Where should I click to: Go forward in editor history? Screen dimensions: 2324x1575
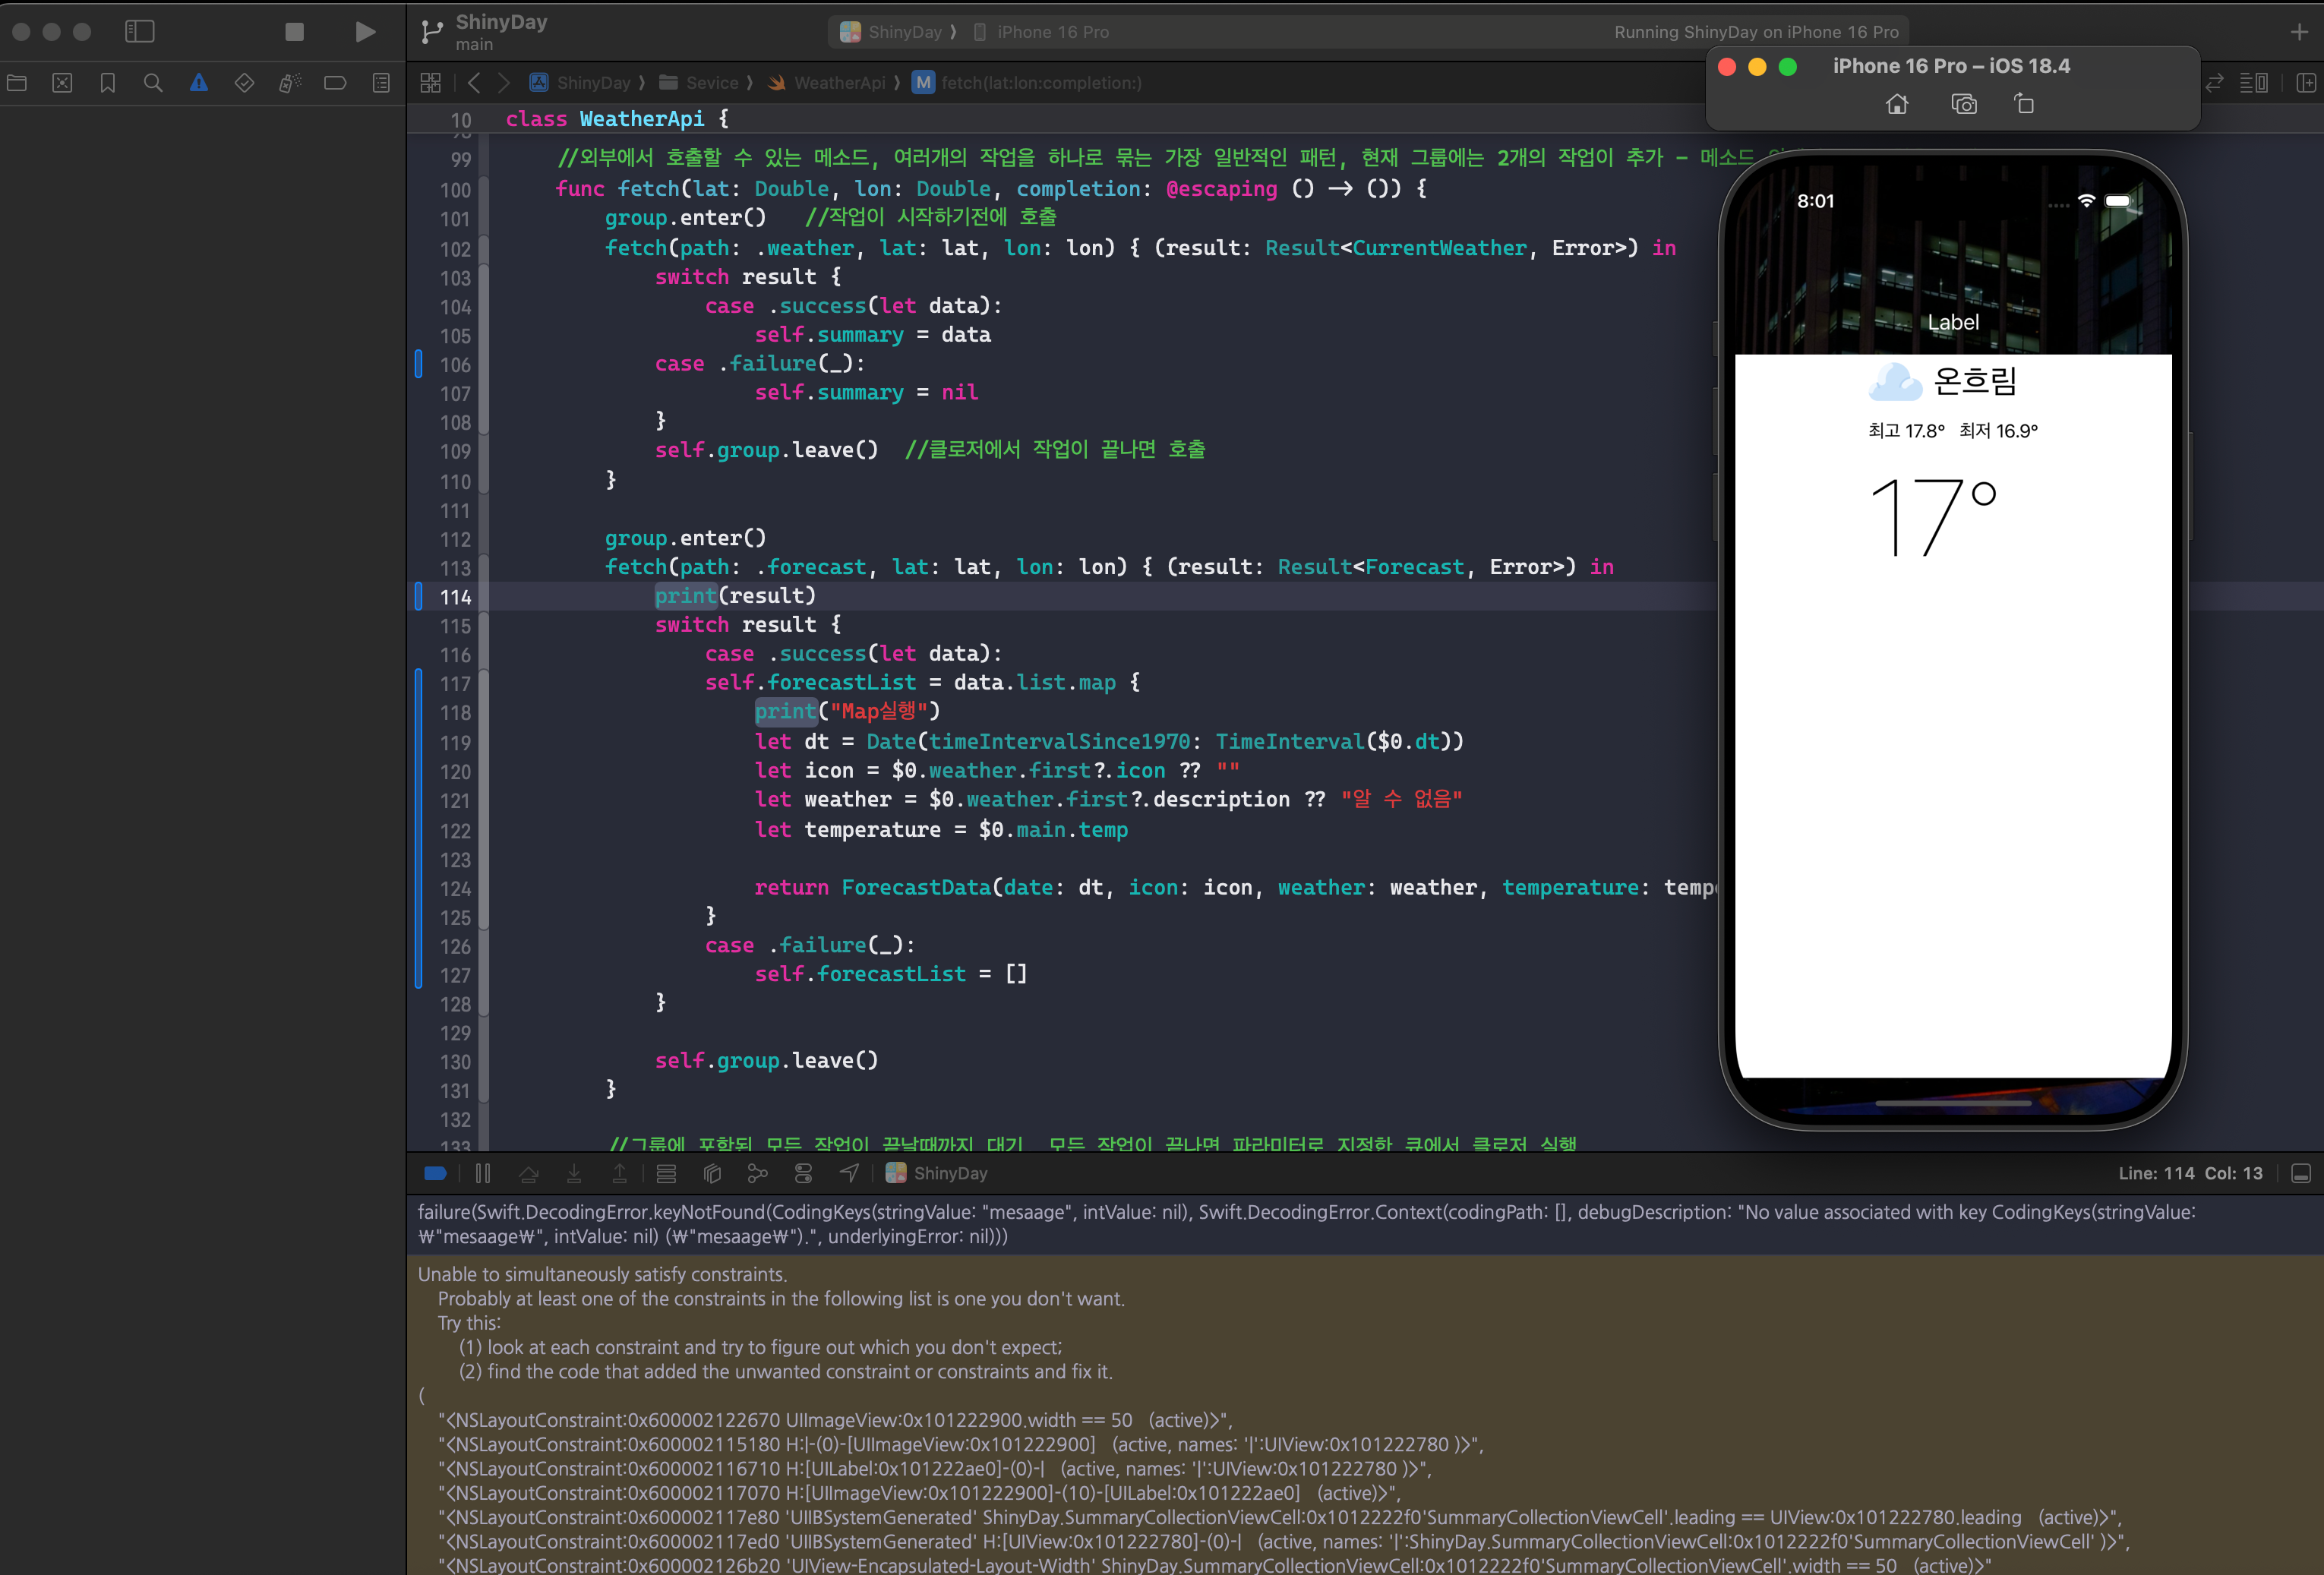504,83
